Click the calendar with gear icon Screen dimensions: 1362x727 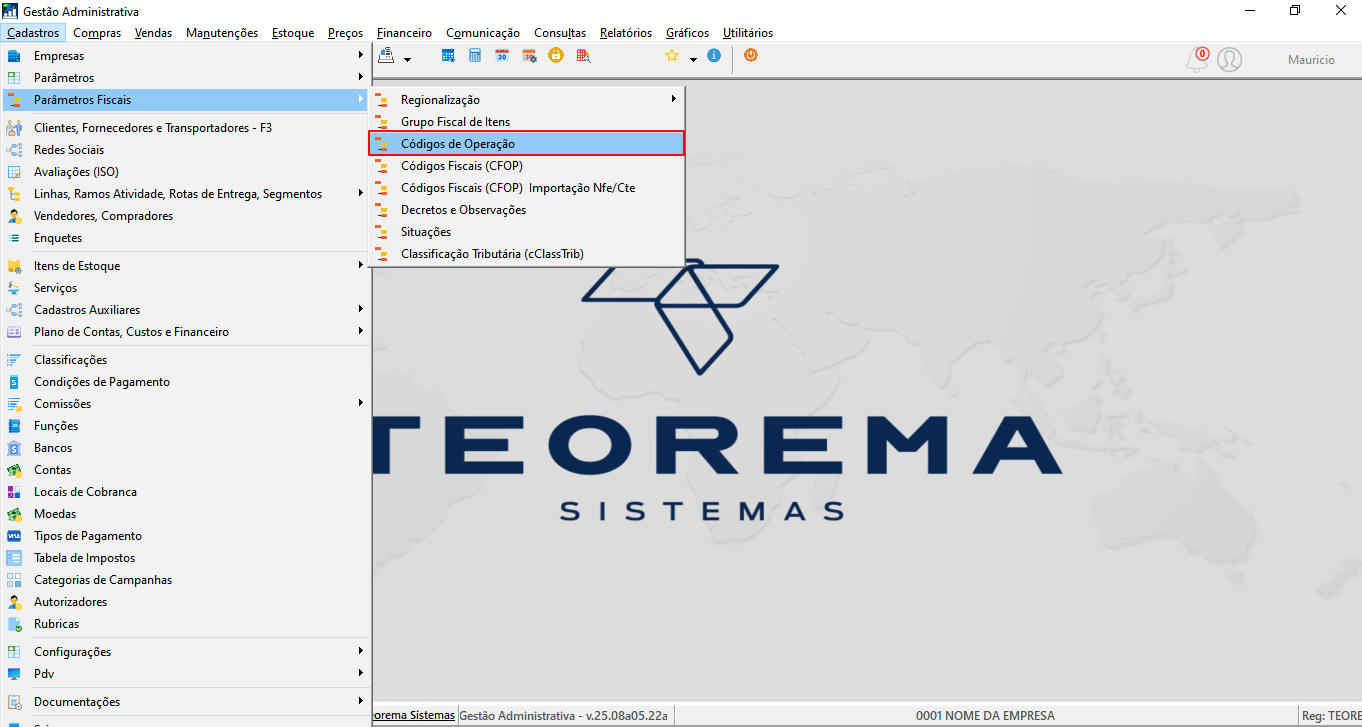pyautogui.click(x=529, y=56)
